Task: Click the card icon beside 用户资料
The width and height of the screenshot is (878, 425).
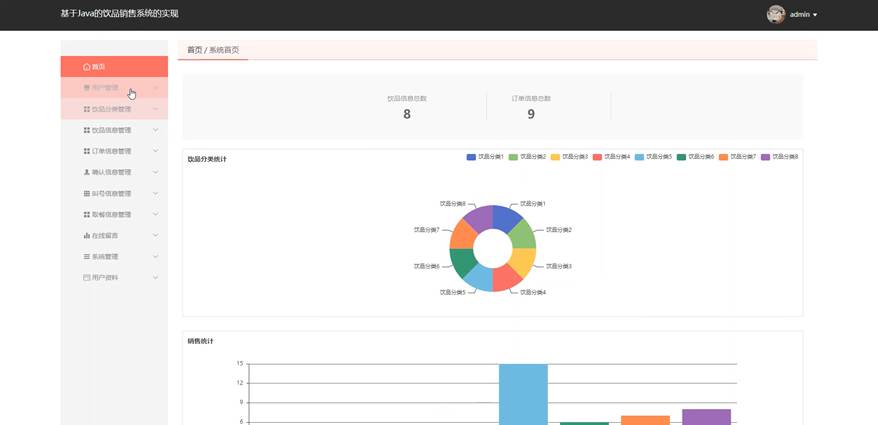Action: [x=86, y=278]
